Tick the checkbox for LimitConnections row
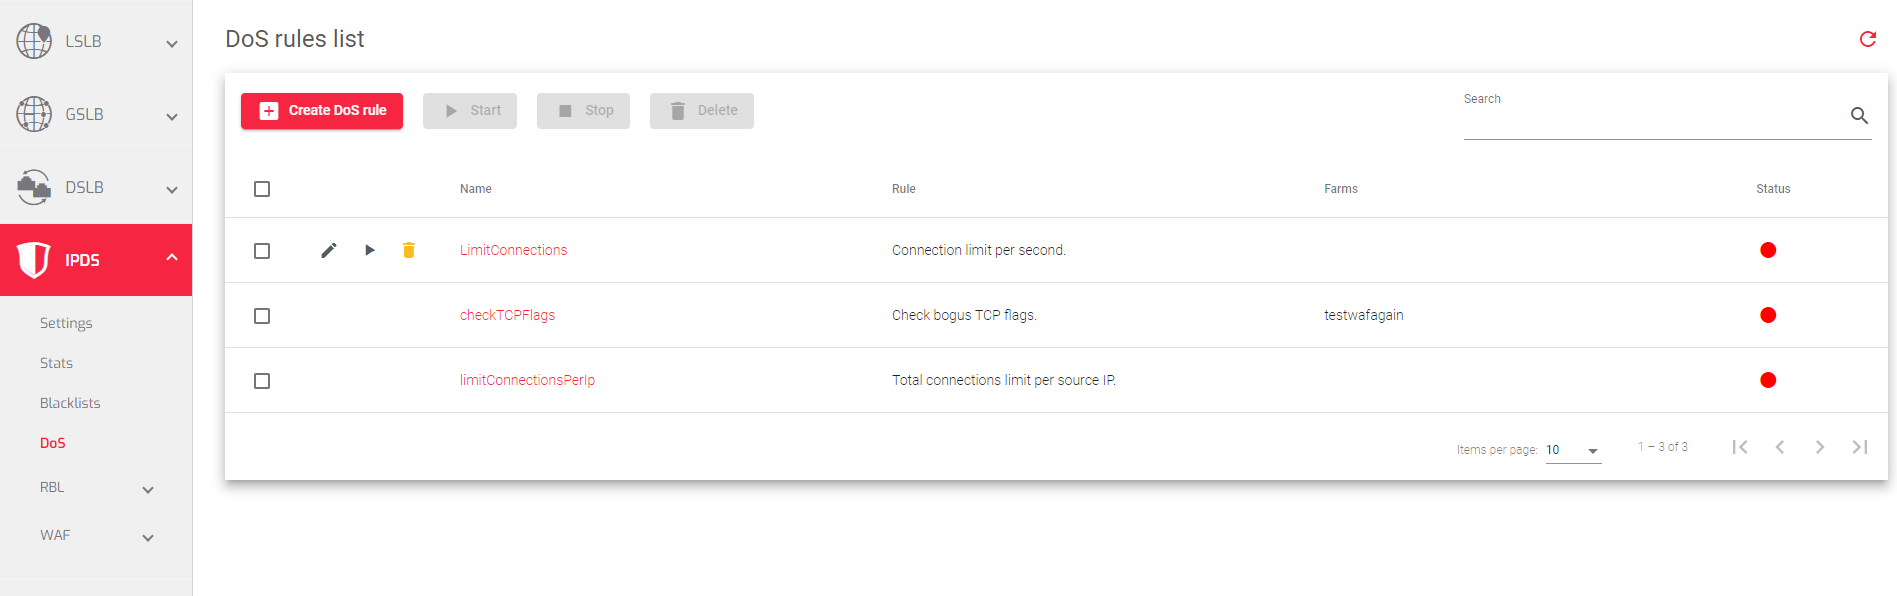Screen dimensions: 1897x596 (x=262, y=251)
